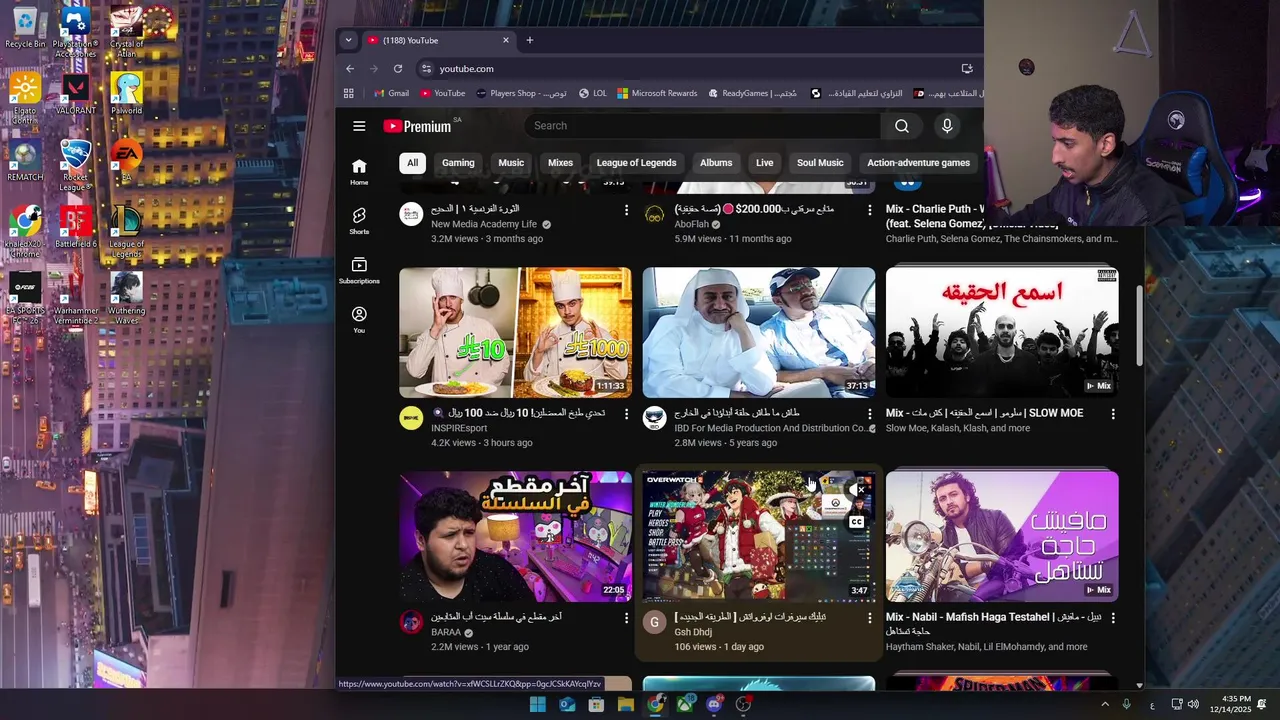The width and height of the screenshot is (1280, 720).
Task: Click the YouTube Premium logo
Action: tap(418, 126)
